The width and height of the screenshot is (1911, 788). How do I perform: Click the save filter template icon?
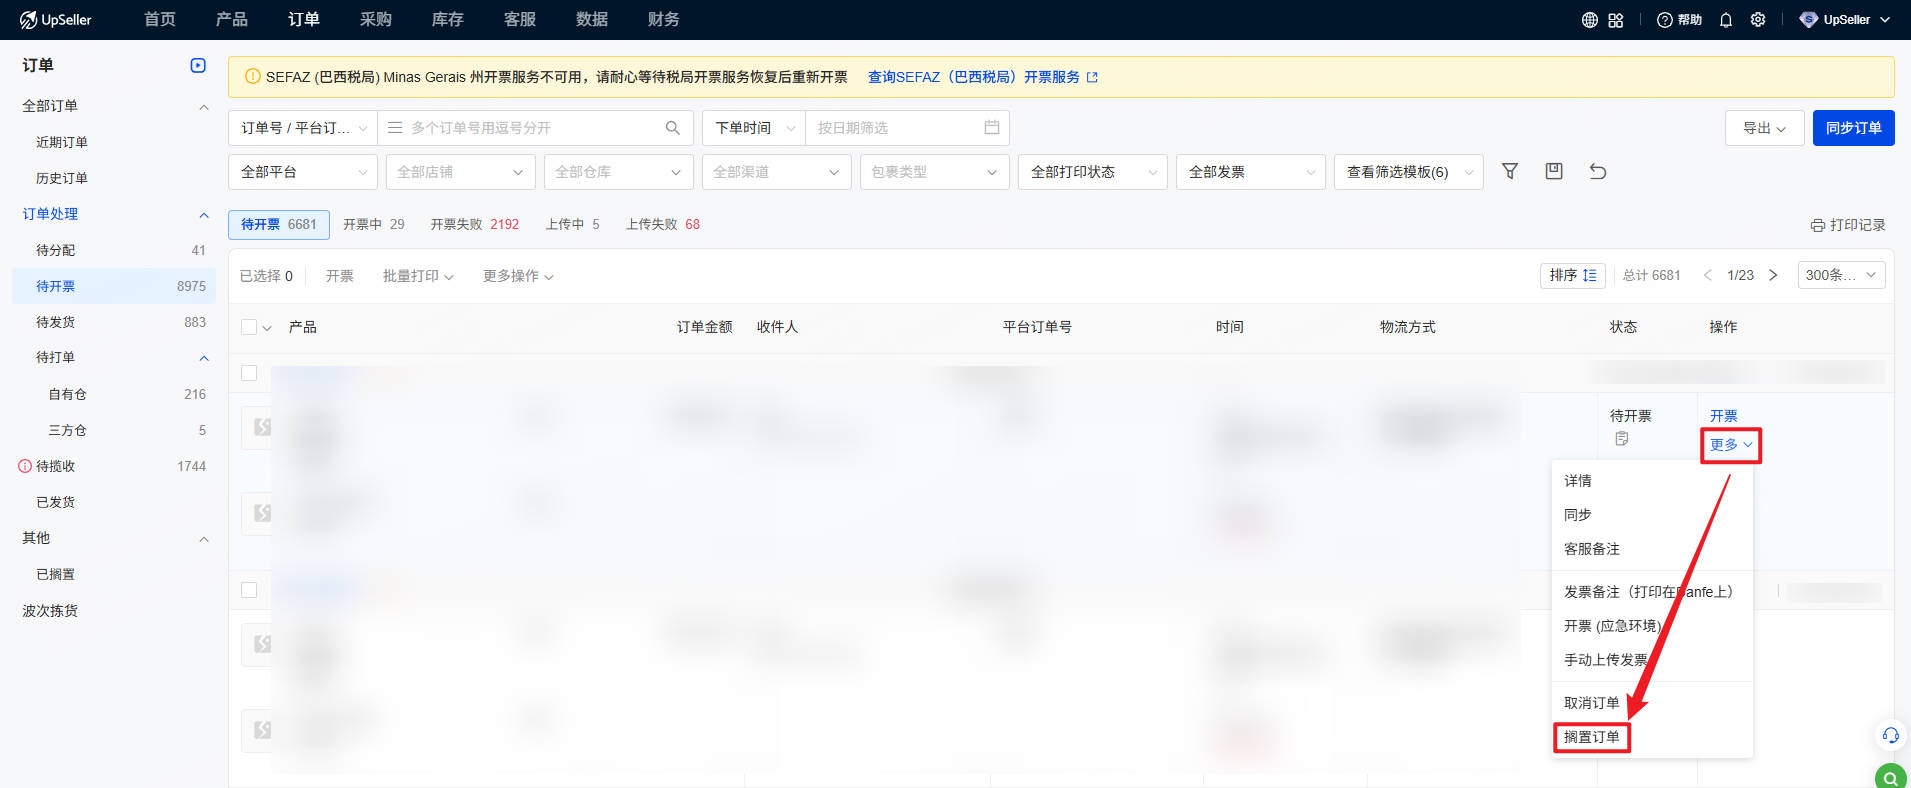[1554, 172]
